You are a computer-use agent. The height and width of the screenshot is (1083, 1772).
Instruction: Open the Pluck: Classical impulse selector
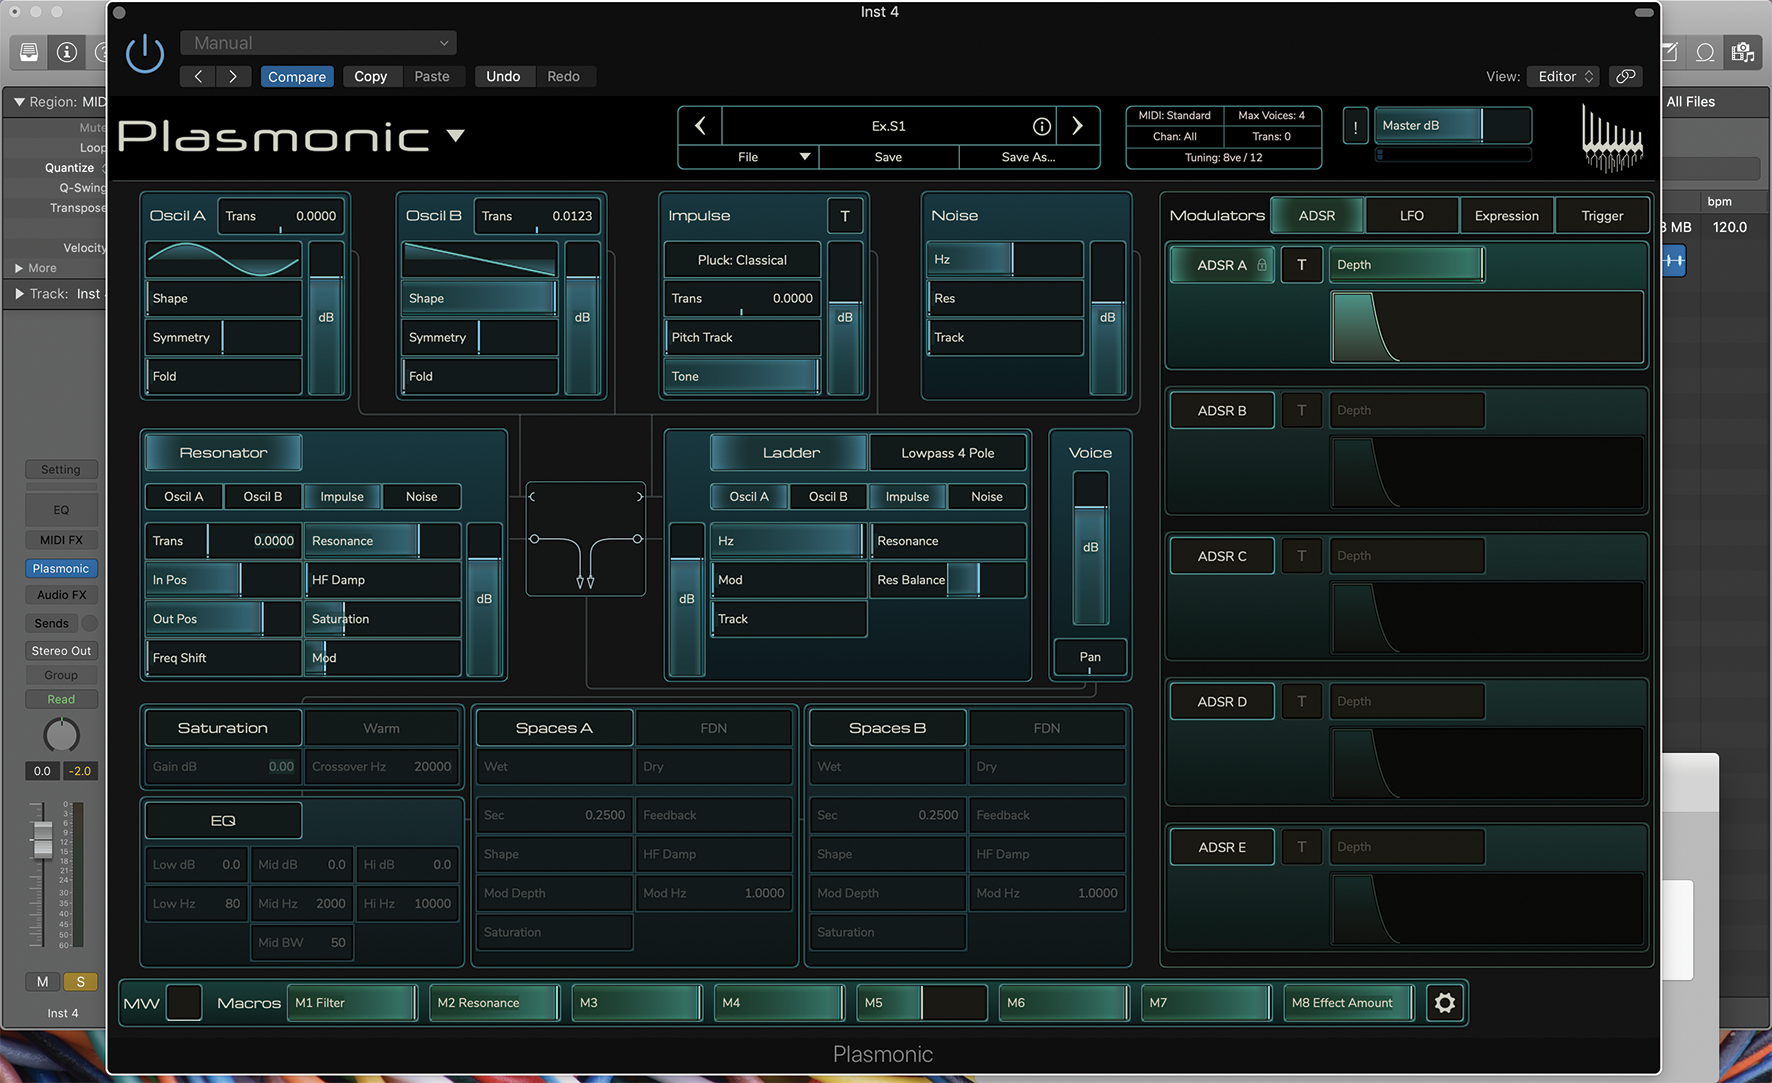click(742, 260)
